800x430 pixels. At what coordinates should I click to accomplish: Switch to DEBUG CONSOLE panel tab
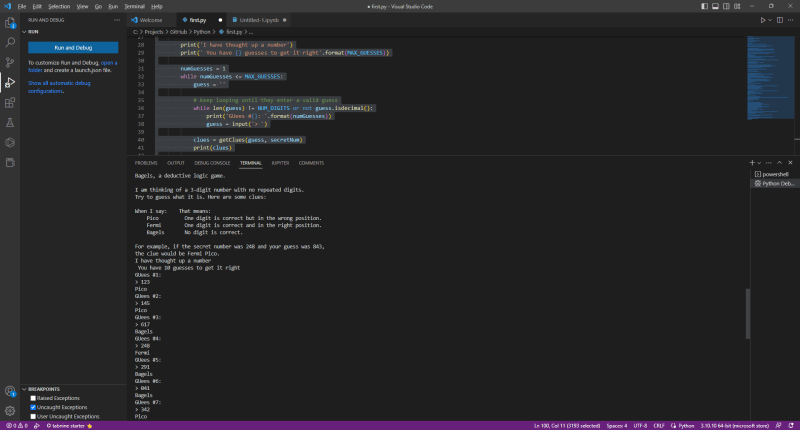212,163
